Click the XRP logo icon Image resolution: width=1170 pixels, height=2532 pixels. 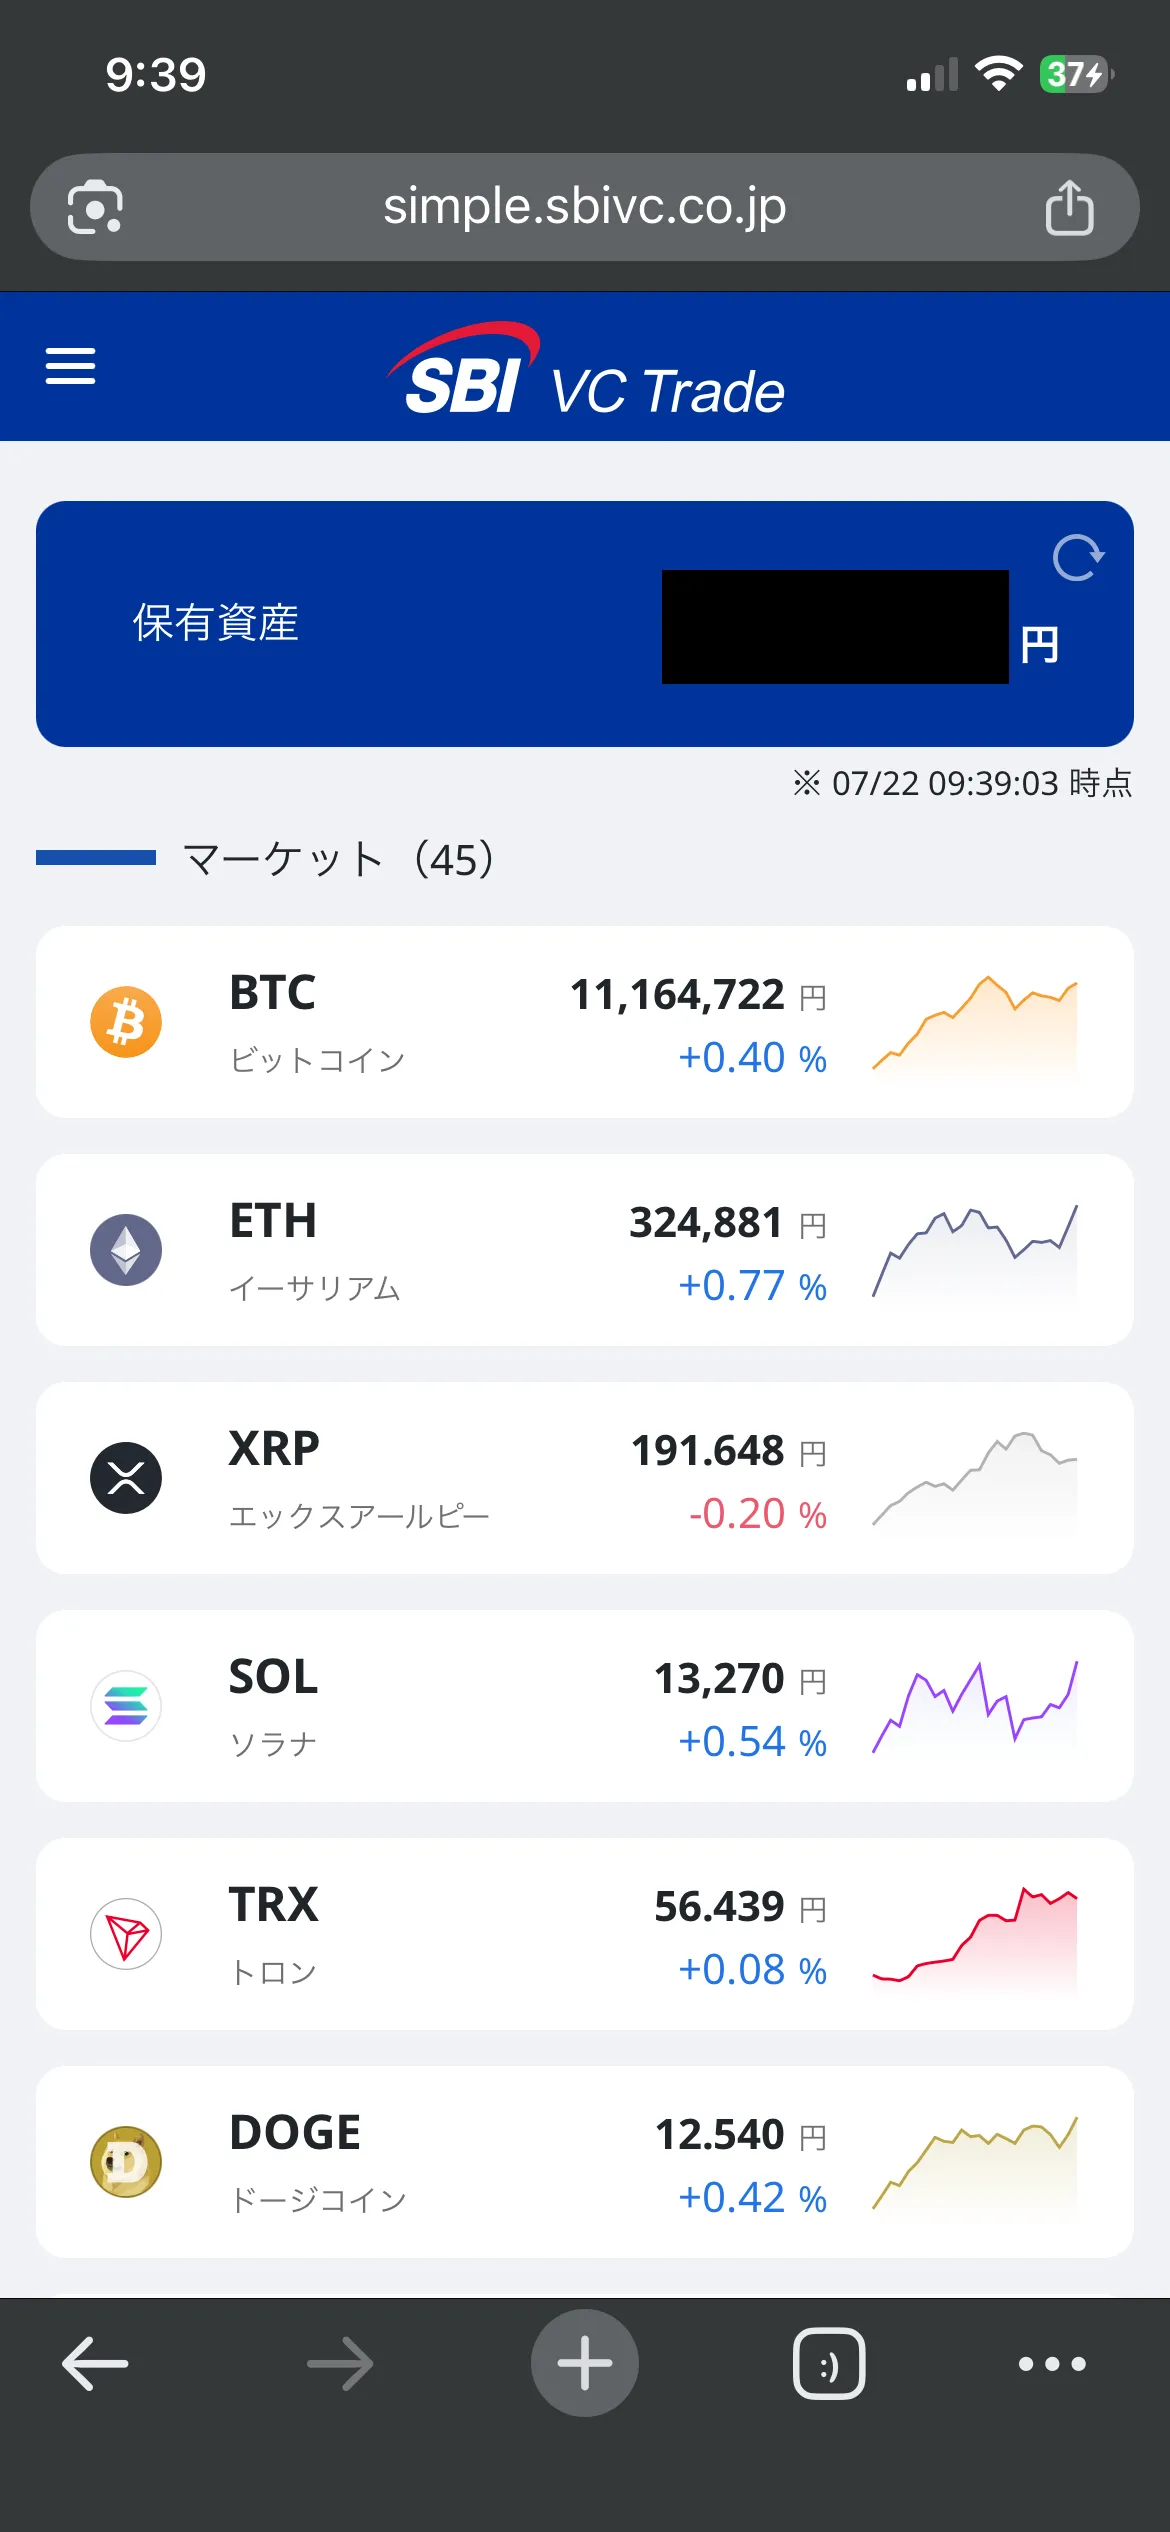(x=126, y=1478)
